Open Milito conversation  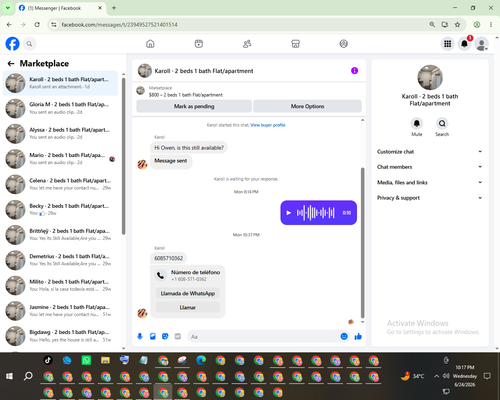pyautogui.click(x=60, y=286)
